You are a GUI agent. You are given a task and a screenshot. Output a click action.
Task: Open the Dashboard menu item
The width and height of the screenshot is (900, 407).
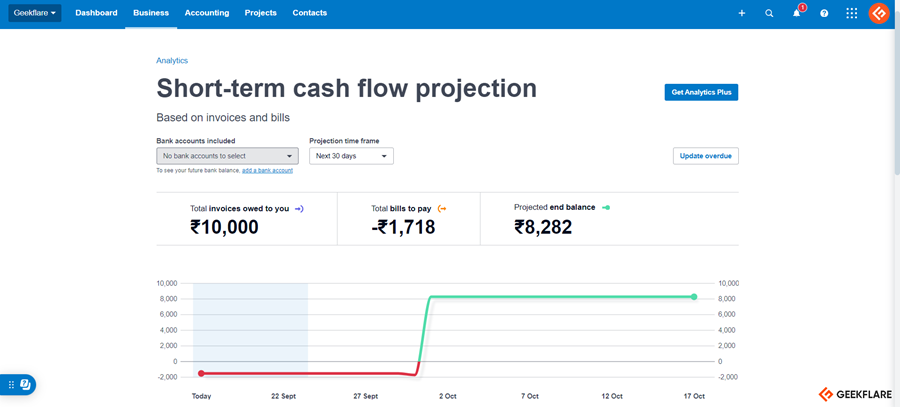96,13
